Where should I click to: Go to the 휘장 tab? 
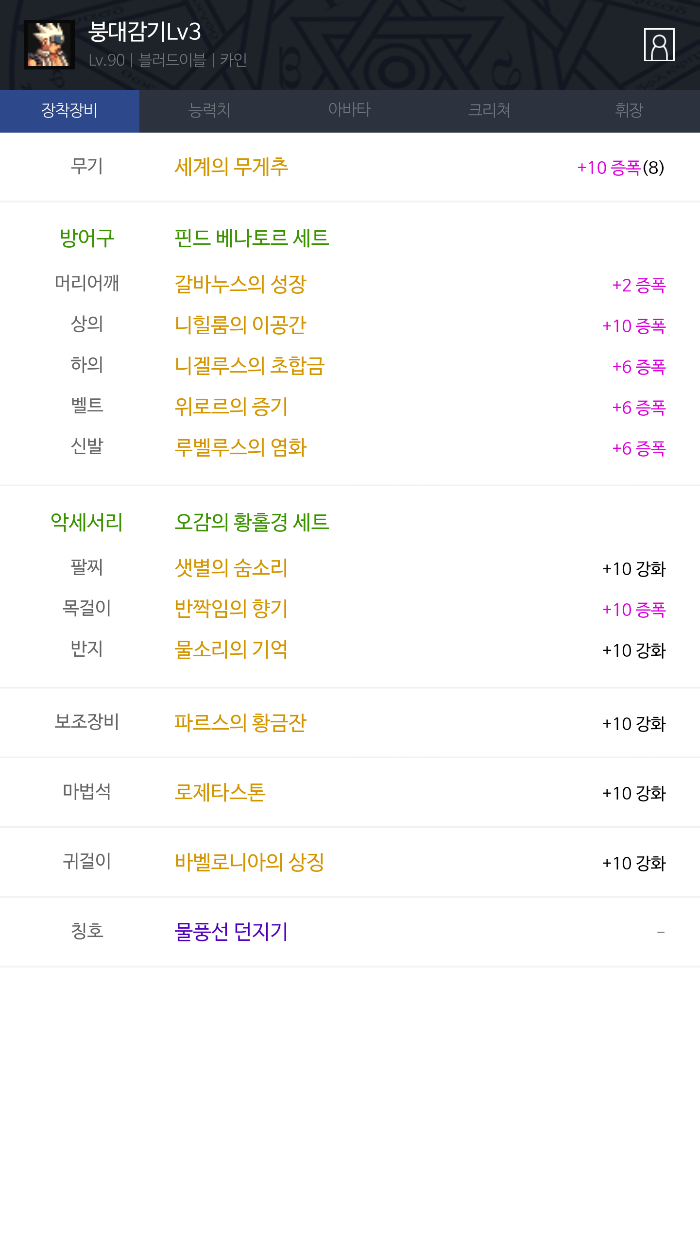[629, 111]
